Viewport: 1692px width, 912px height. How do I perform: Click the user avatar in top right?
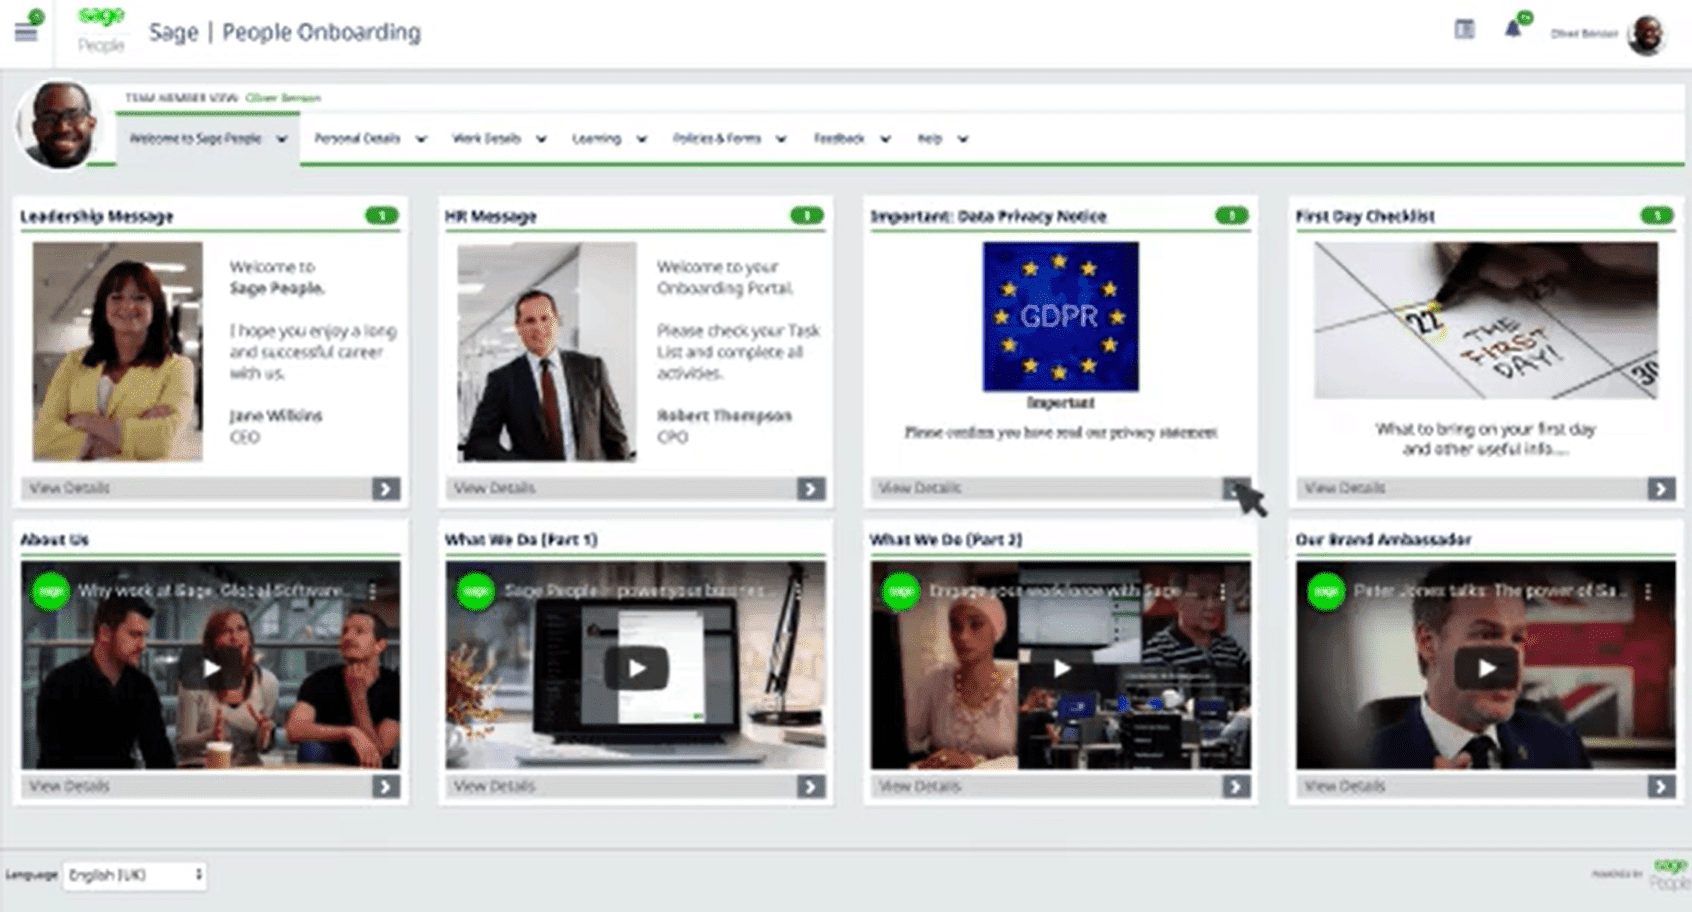click(1646, 34)
